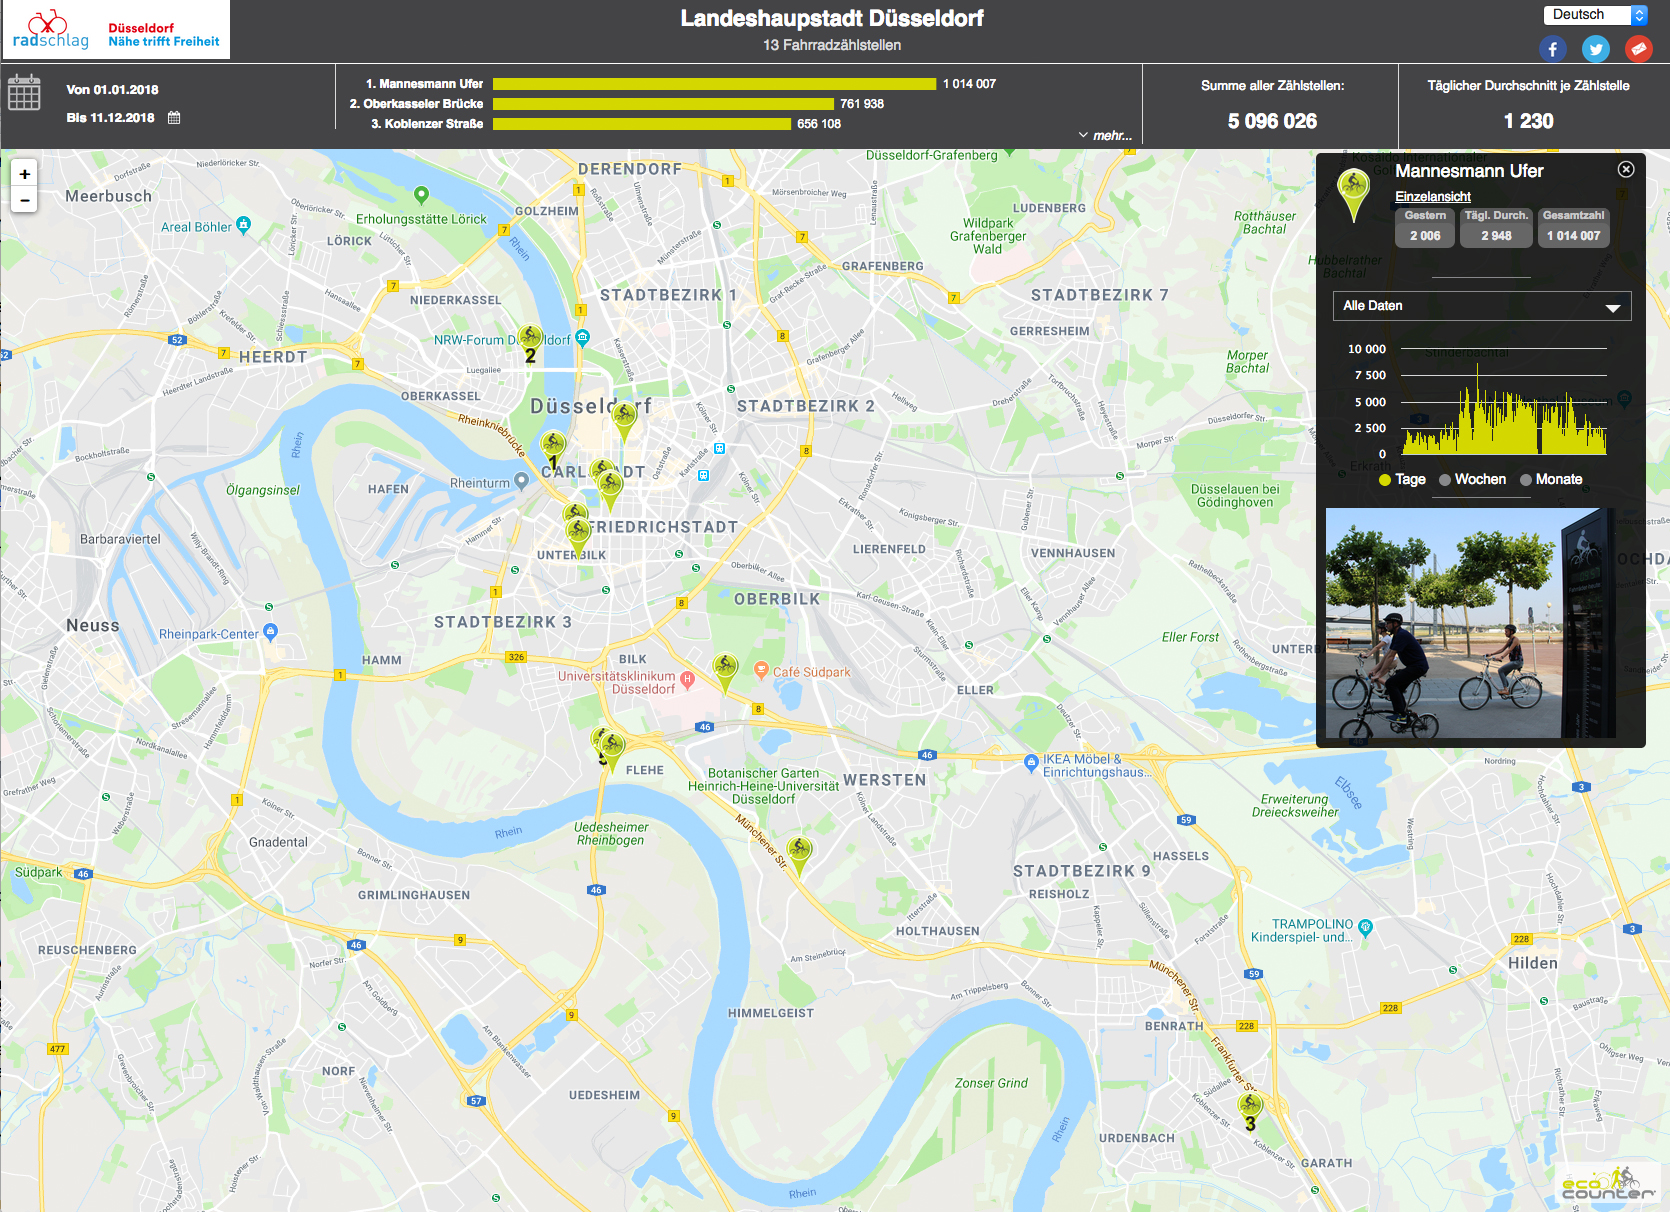Click the Bis 11.12.2018 end date
The height and width of the screenshot is (1212, 1670).
pyautogui.click(x=110, y=118)
